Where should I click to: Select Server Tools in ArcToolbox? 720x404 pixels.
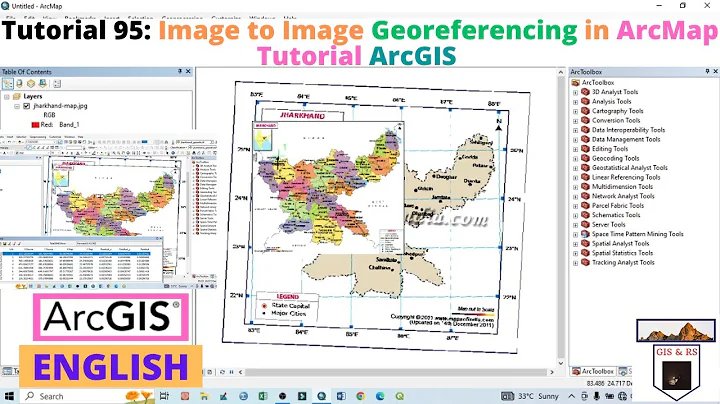(x=608, y=224)
